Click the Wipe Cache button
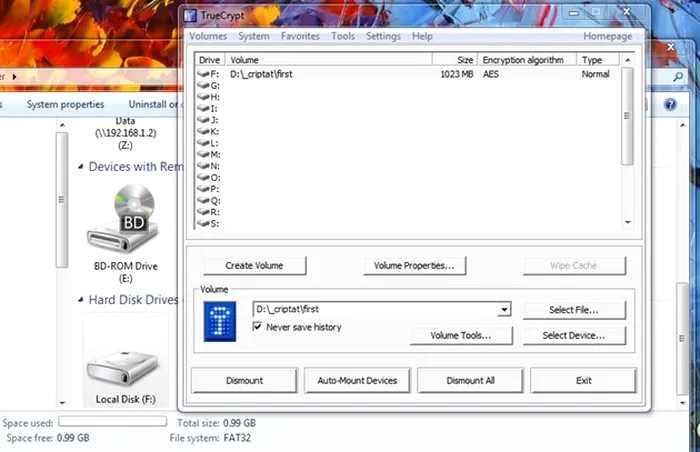The image size is (700, 452). [574, 266]
